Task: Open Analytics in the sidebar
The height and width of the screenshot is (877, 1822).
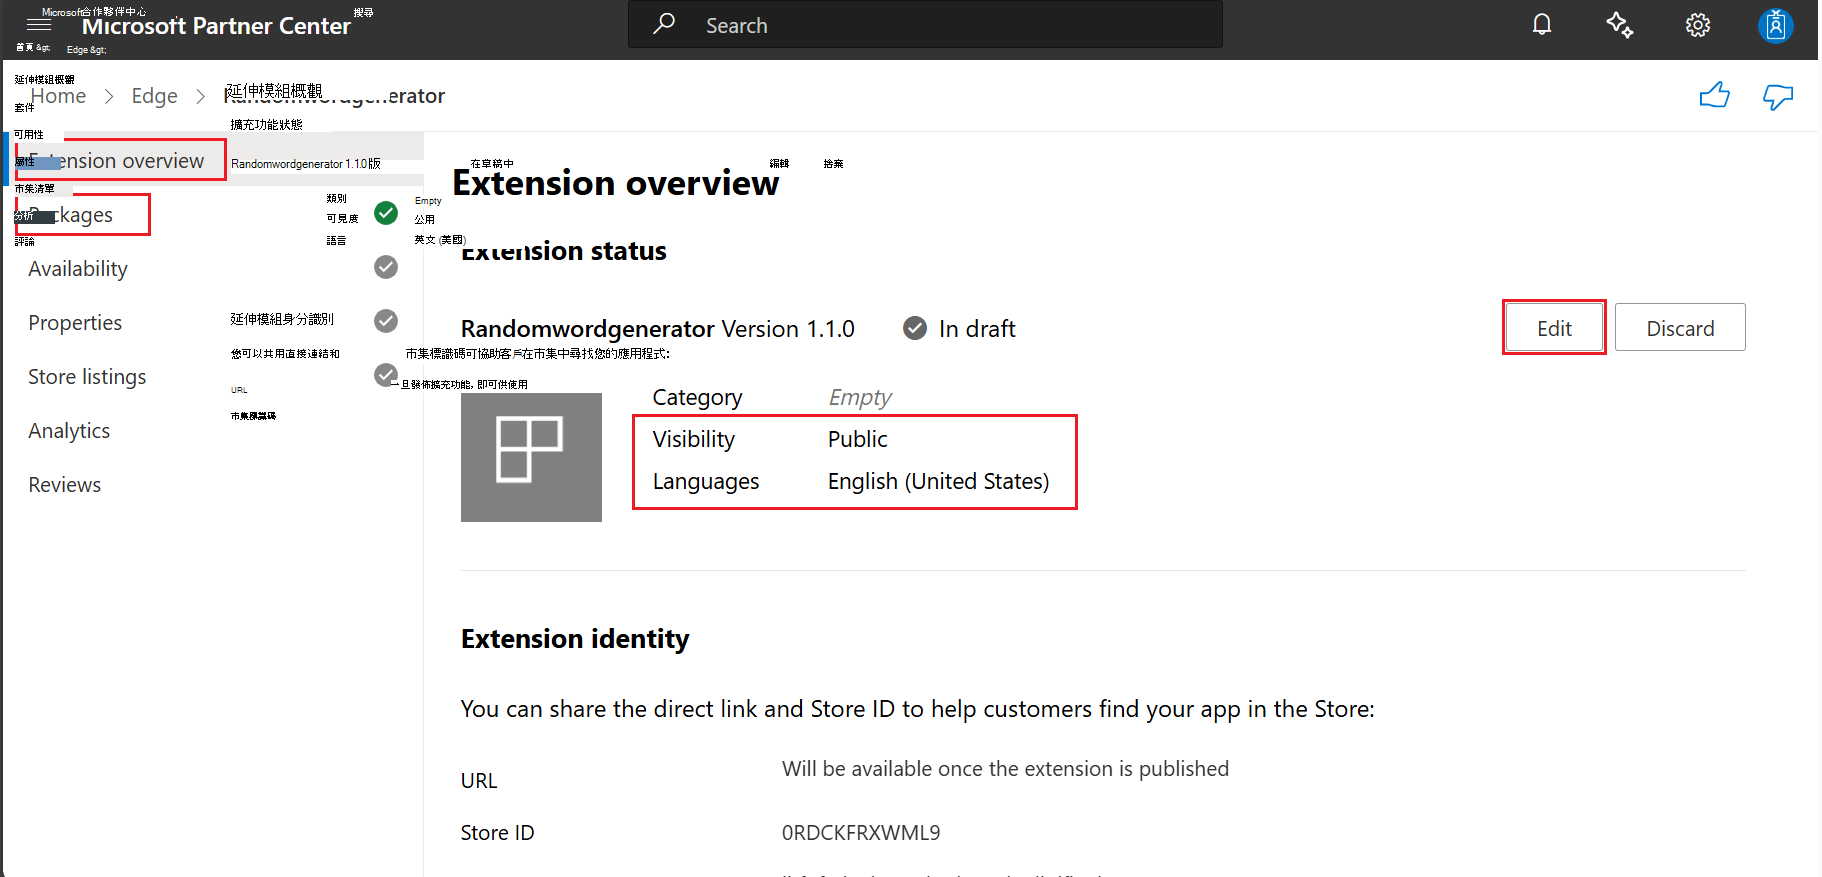Action: [69, 431]
